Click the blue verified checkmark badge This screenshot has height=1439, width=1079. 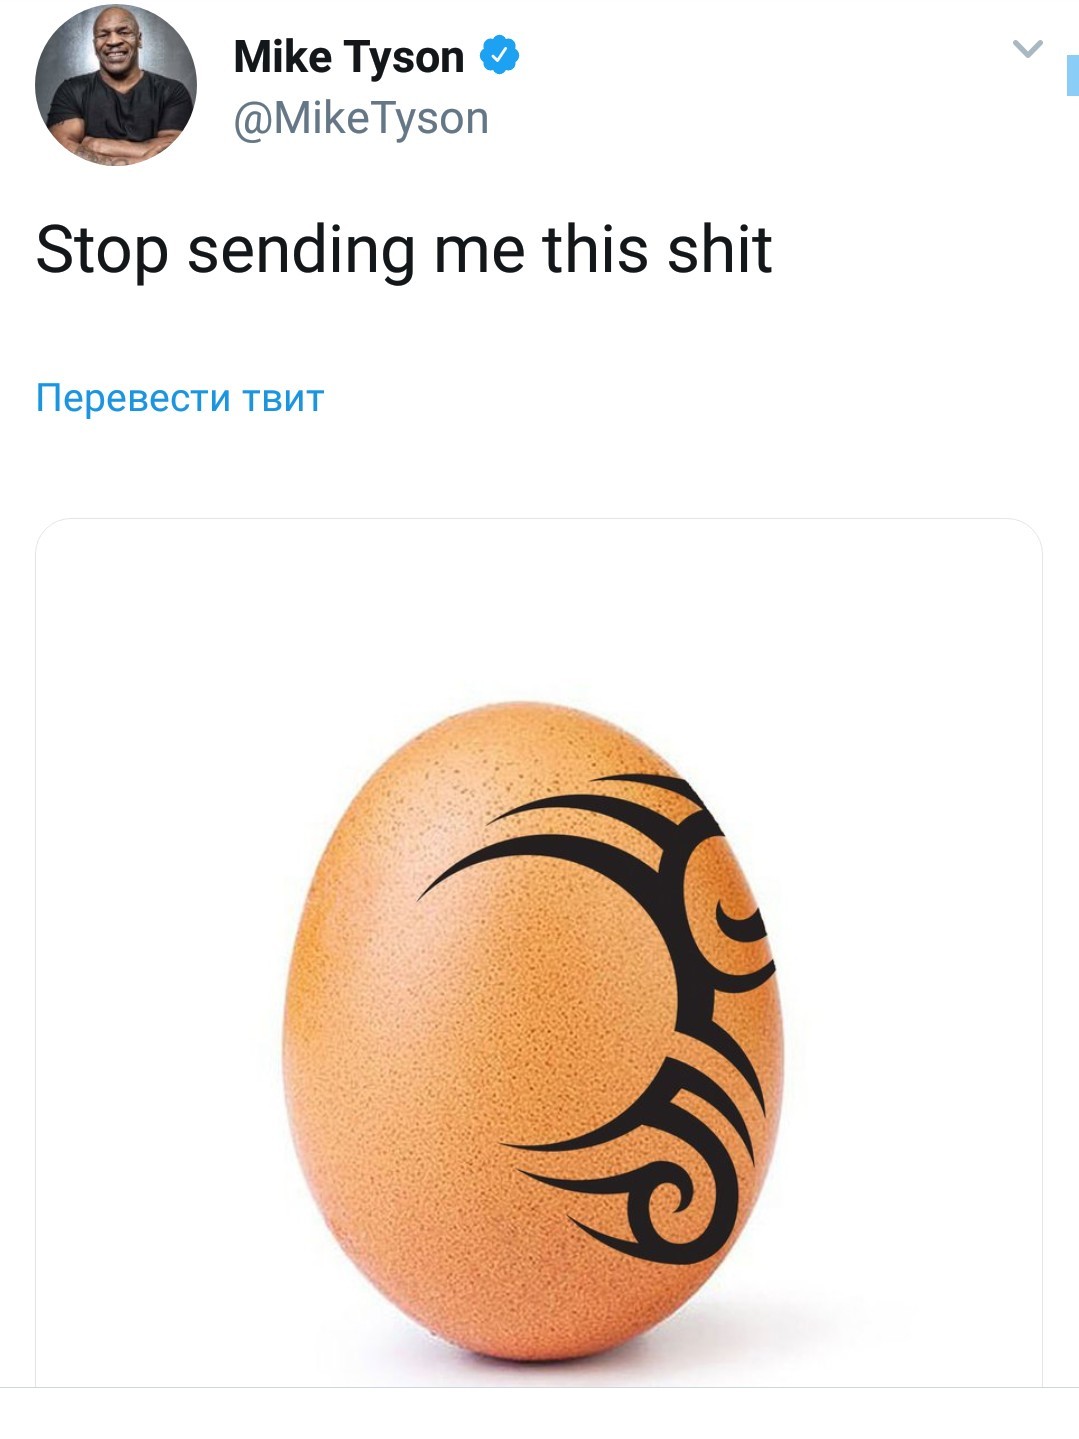click(500, 55)
